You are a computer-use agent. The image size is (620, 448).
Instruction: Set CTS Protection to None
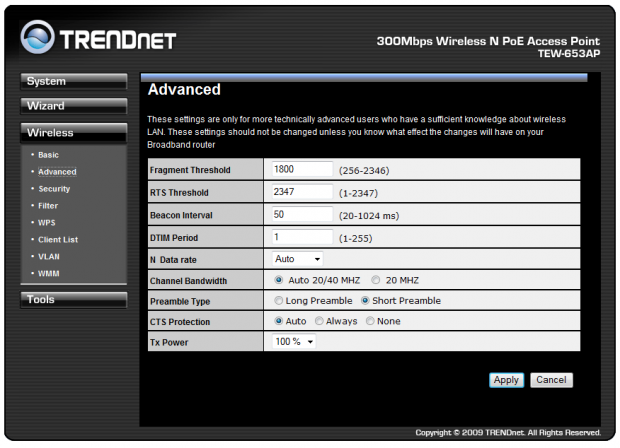tap(370, 321)
